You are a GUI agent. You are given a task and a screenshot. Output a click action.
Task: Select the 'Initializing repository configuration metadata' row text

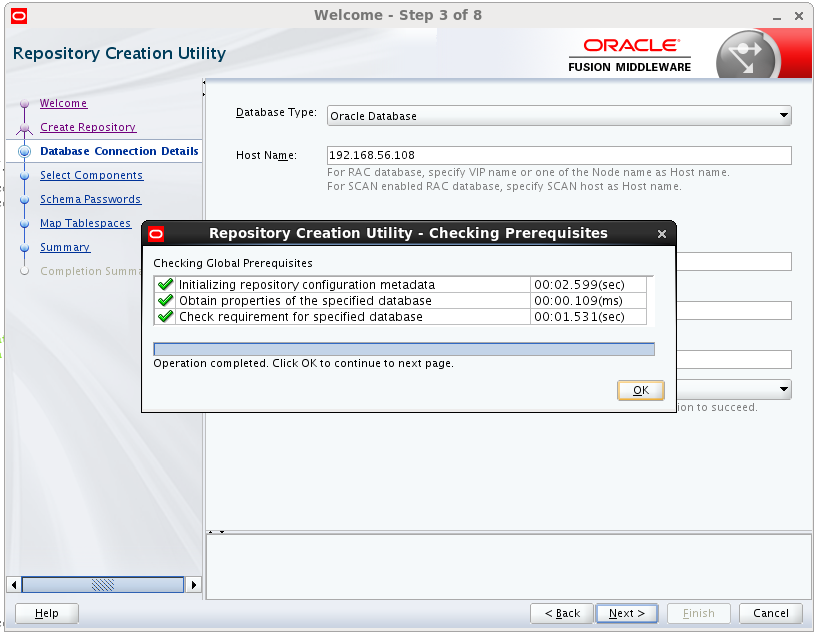307,285
